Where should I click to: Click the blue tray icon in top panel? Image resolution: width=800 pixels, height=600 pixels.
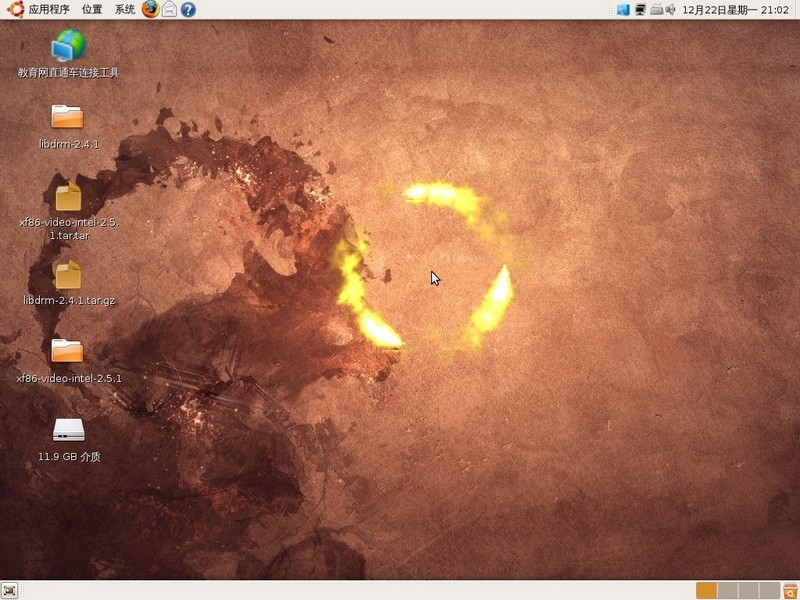pyautogui.click(x=623, y=9)
